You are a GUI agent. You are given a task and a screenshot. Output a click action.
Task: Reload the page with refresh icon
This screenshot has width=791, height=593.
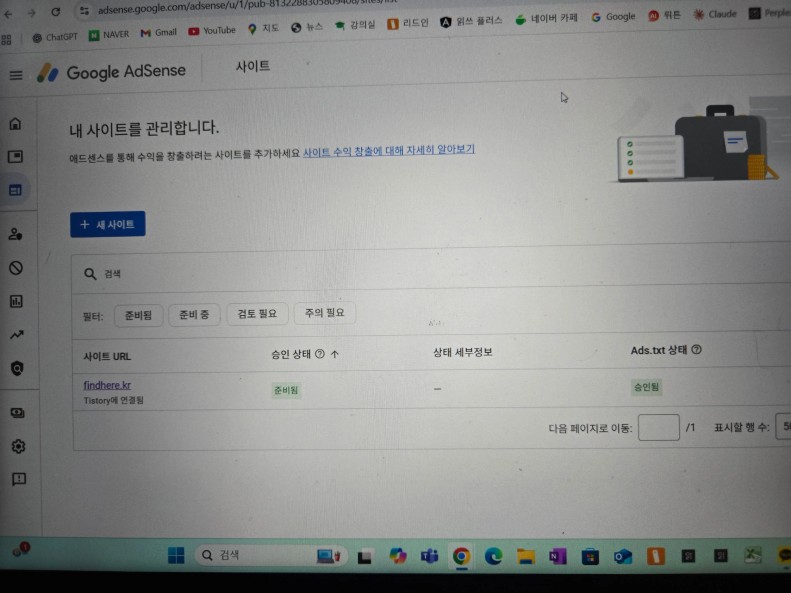[55, 12]
